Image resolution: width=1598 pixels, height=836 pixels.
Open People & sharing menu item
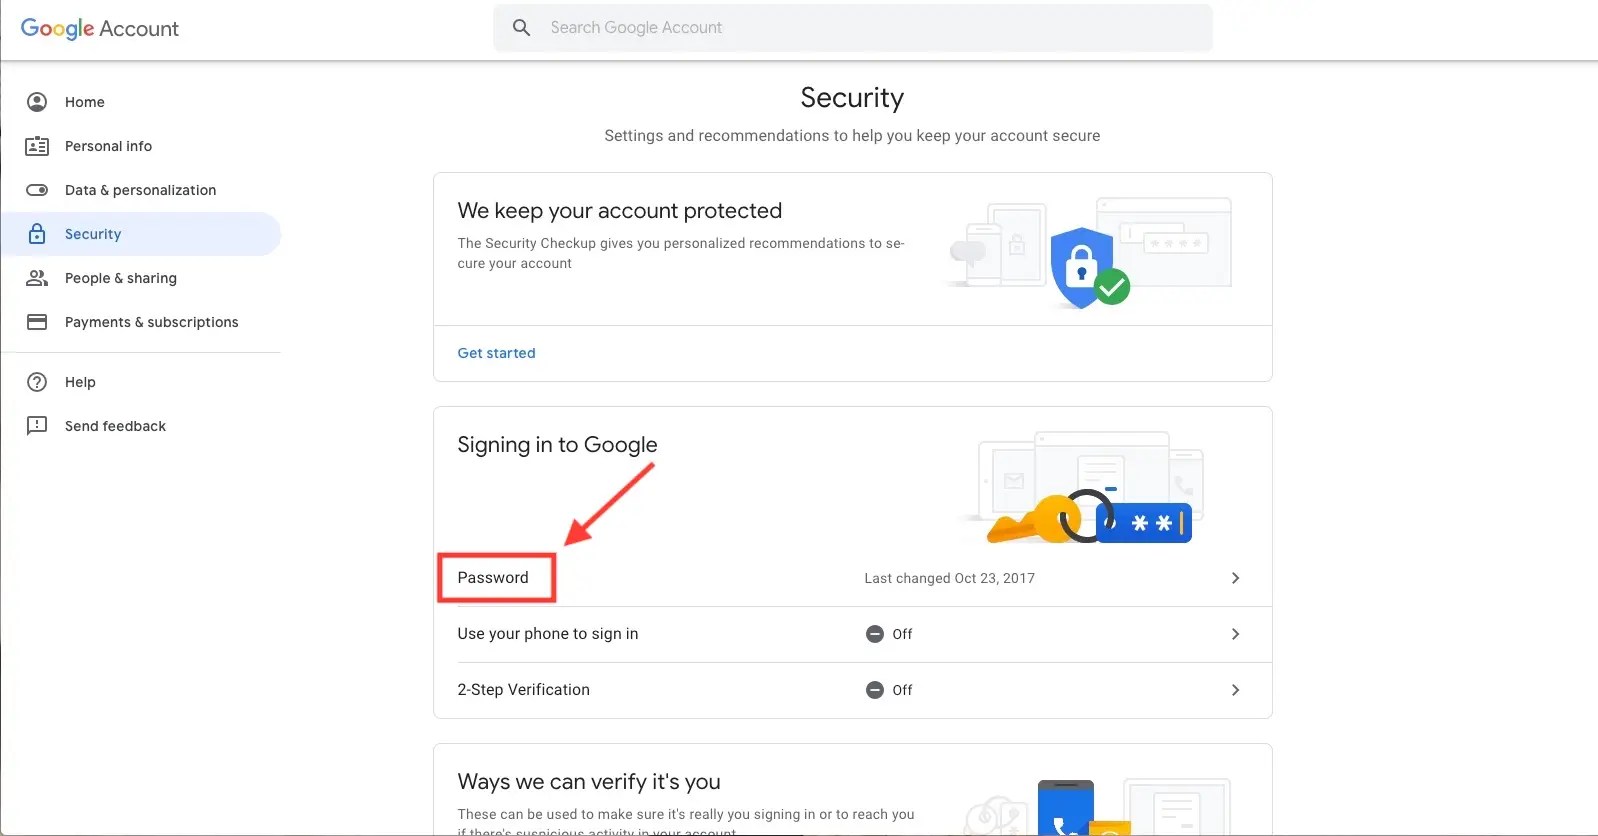[120, 278]
